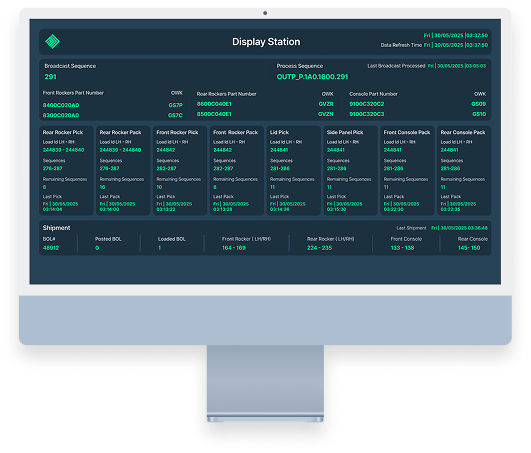Click rear rocker part number 8600C040E1
Screen dimensions: 531x453
214,104
